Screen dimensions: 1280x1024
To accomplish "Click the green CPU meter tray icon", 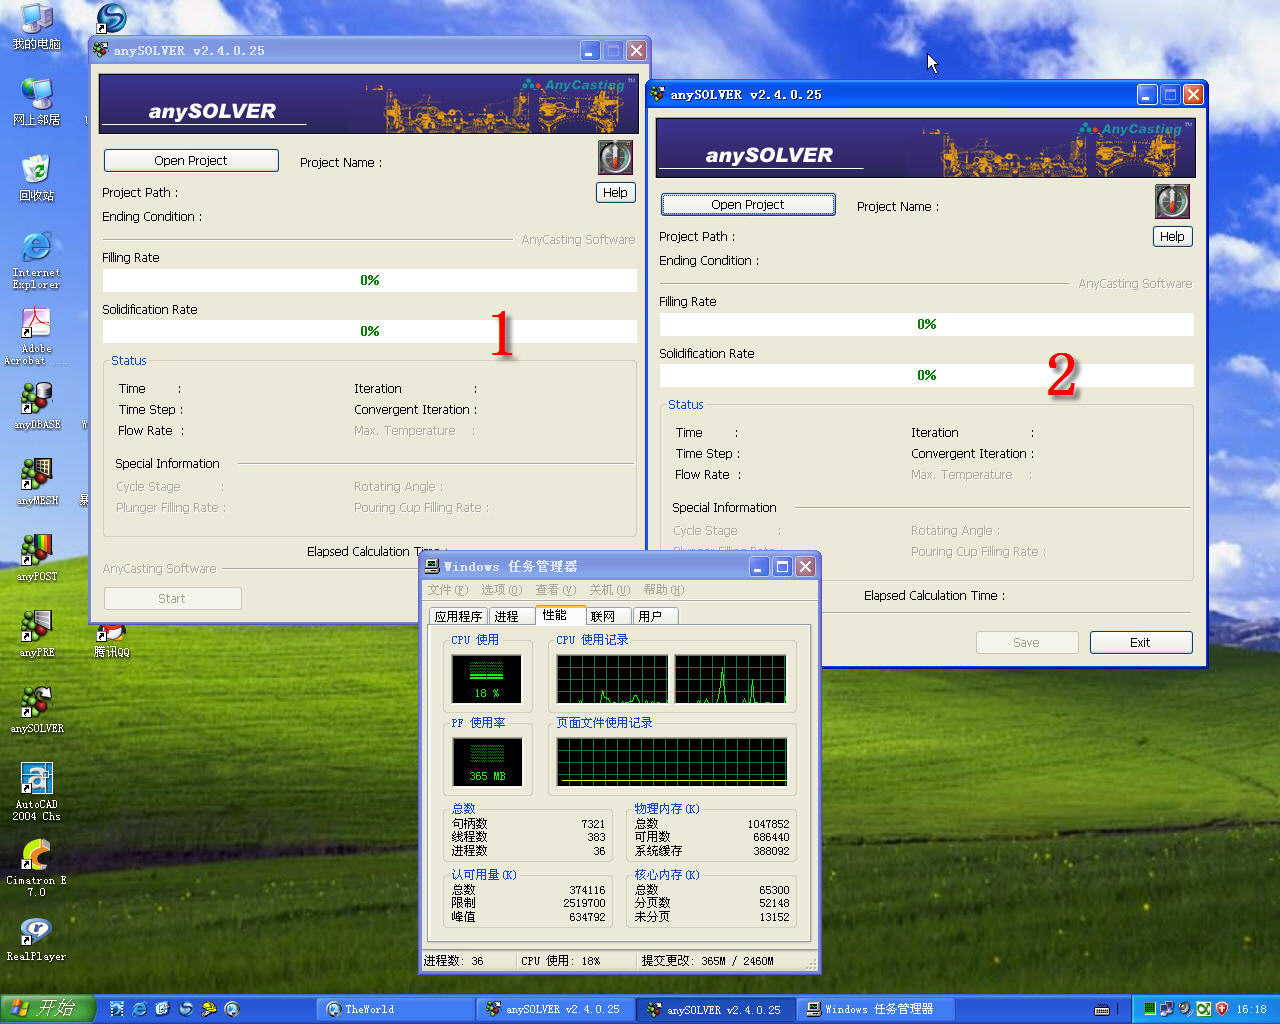I will click(1150, 1009).
